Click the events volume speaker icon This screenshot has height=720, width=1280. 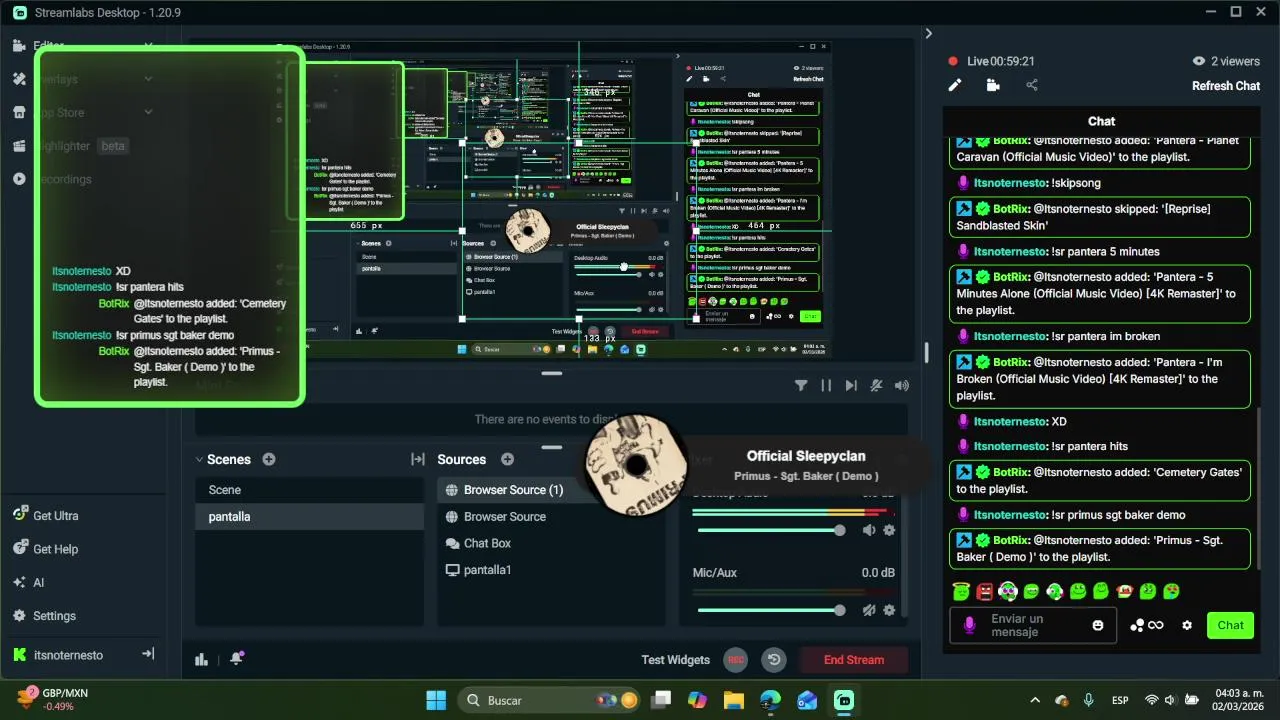(x=902, y=386)
